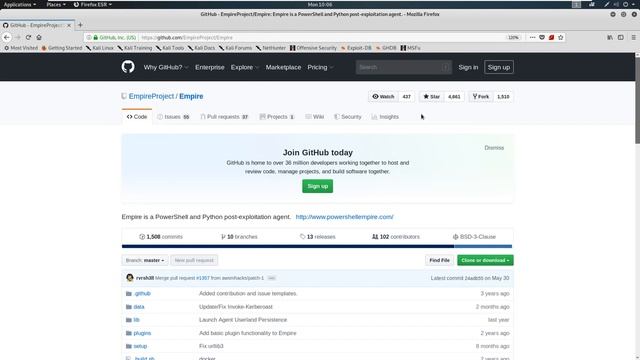The image size is (640, 360).
Task: Click the rvrsh3ll avatar image
Action: [130, 278]
